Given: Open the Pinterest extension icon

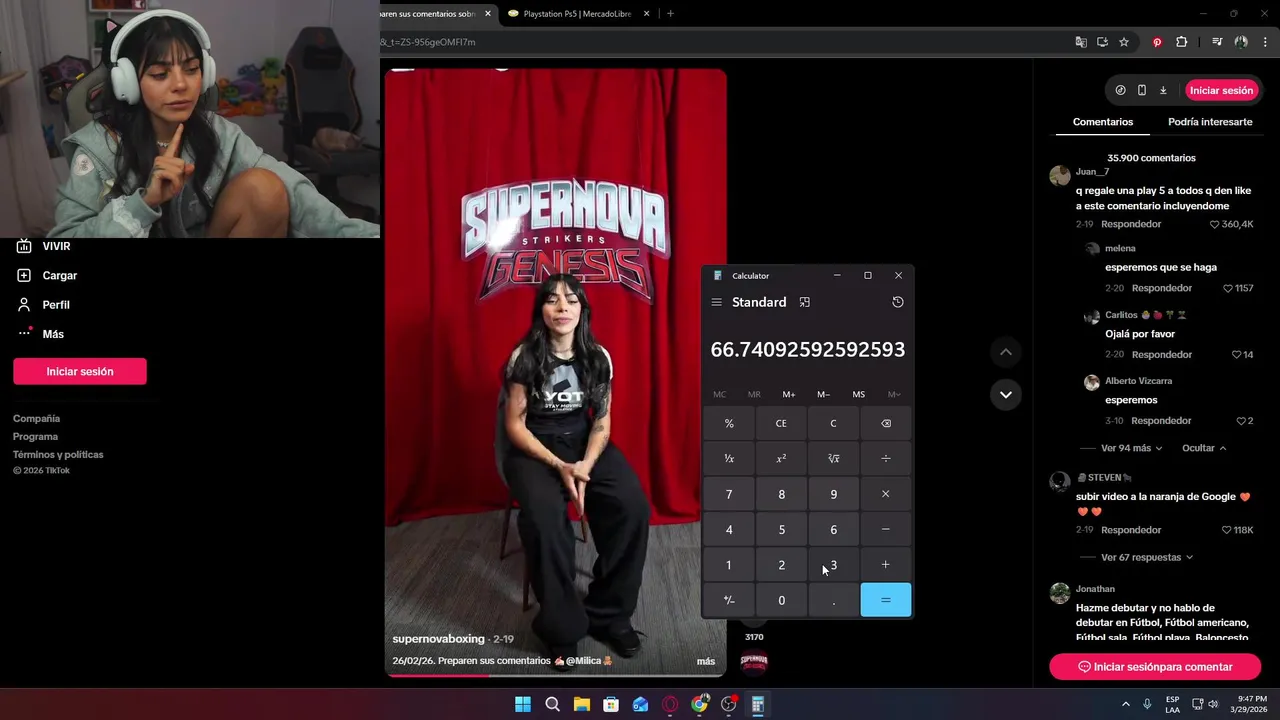Looking at the screenshot, I should (x=1157, y=42).
